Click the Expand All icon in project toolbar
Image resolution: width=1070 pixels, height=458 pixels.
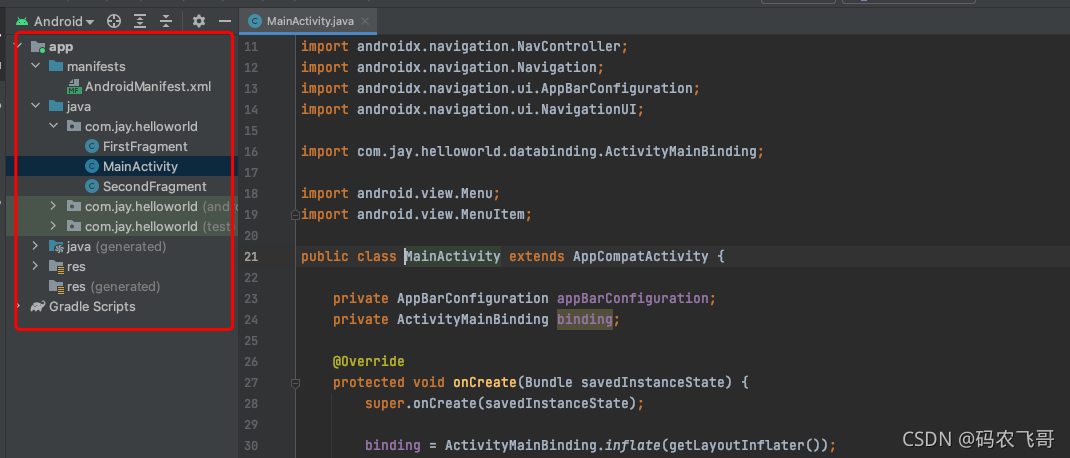click(x=140, y=21)
